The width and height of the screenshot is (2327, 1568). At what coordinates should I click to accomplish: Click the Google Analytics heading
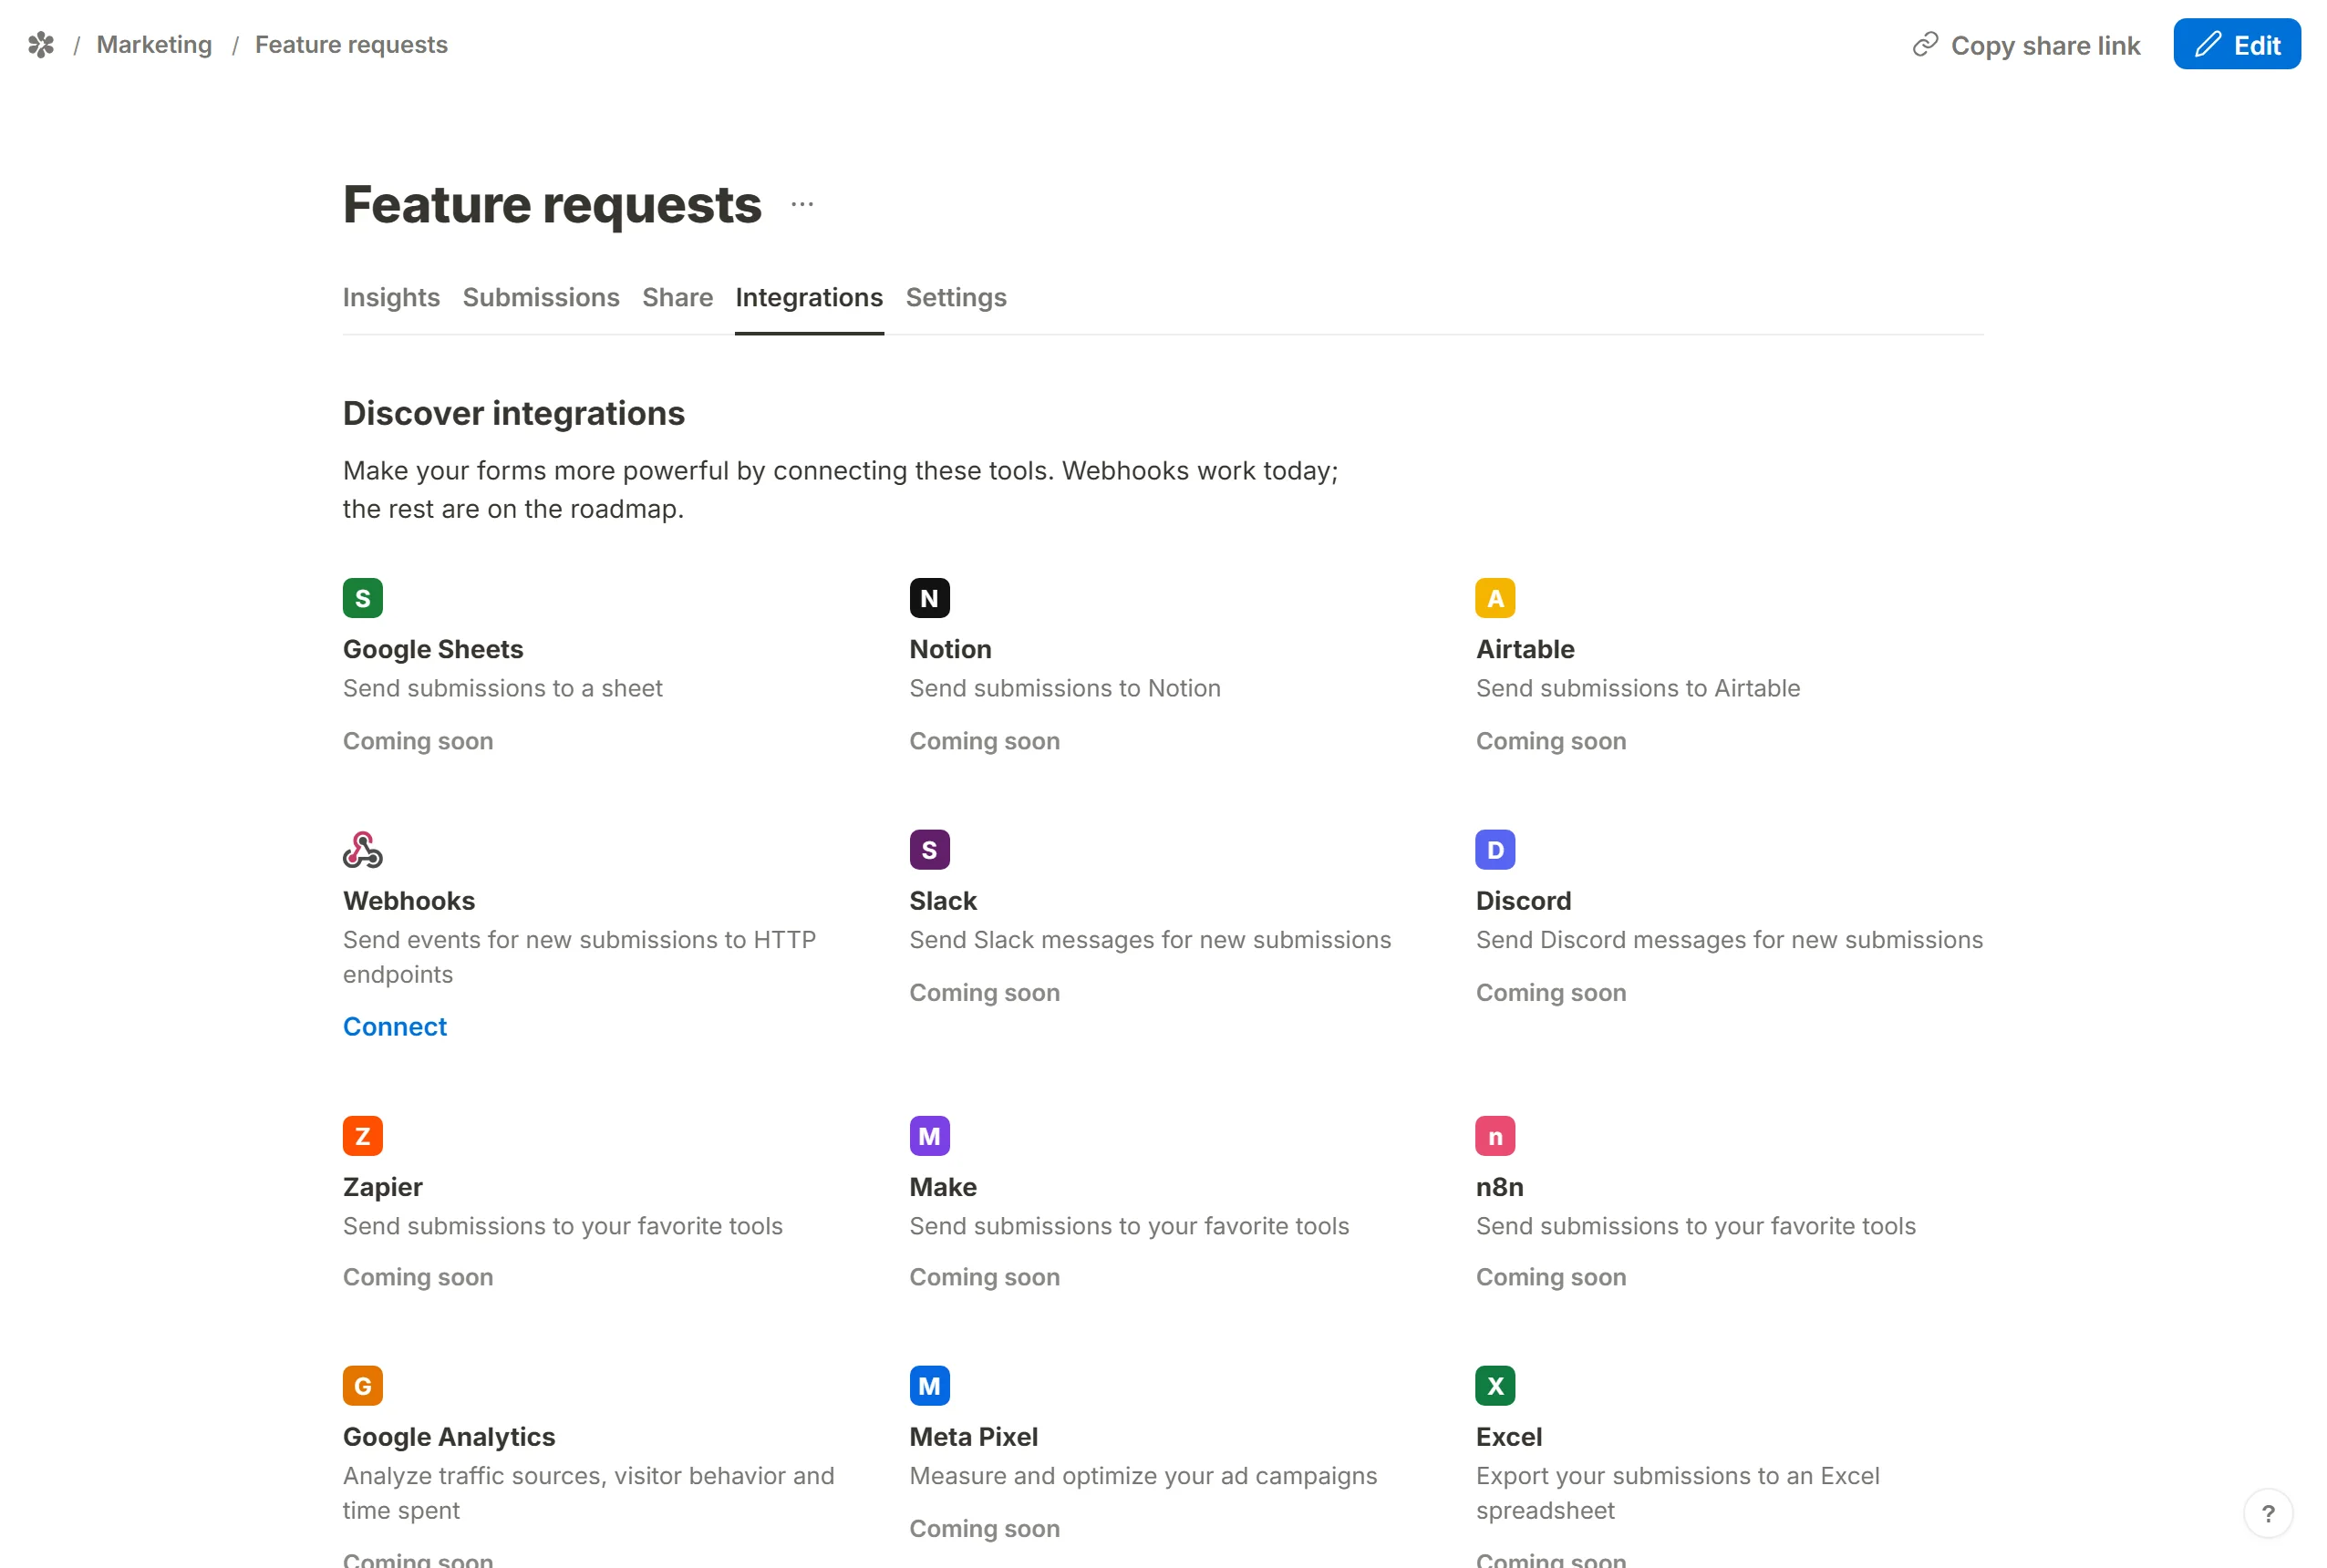click(449, 1436)
